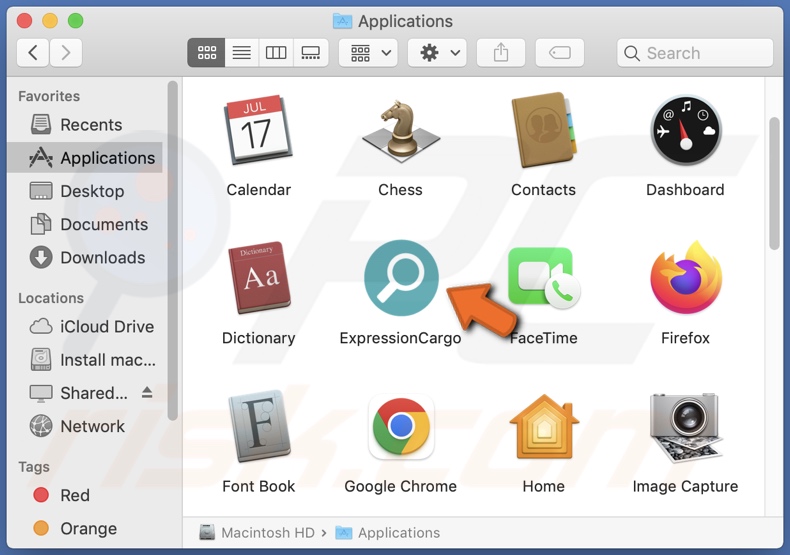The height and width of the screenshot is (555, 790).
Task: Open Install mac... volume in sidebar
Action: (x=85, y=360)
